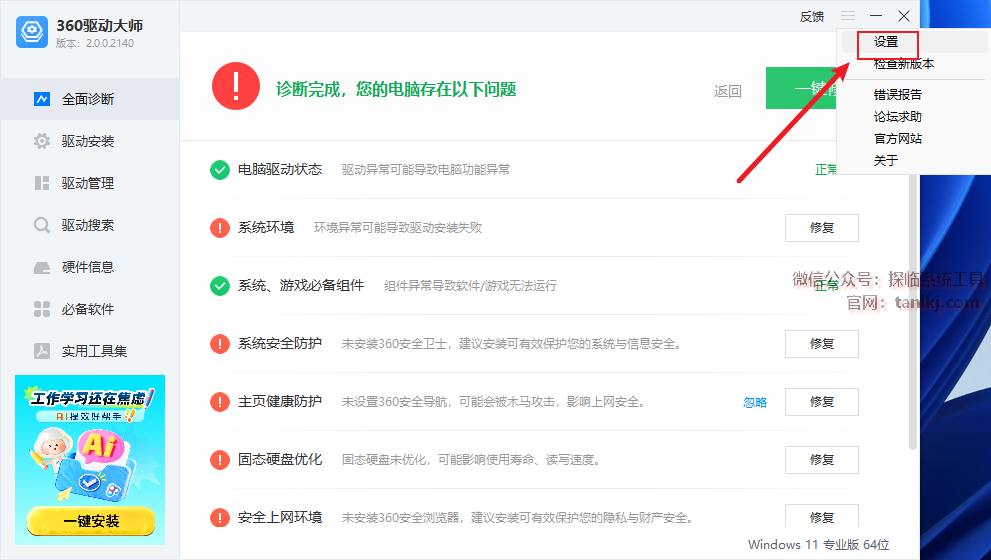Click description 固态硬盘未优化，可能影响使用寿命

pos(471,460)
